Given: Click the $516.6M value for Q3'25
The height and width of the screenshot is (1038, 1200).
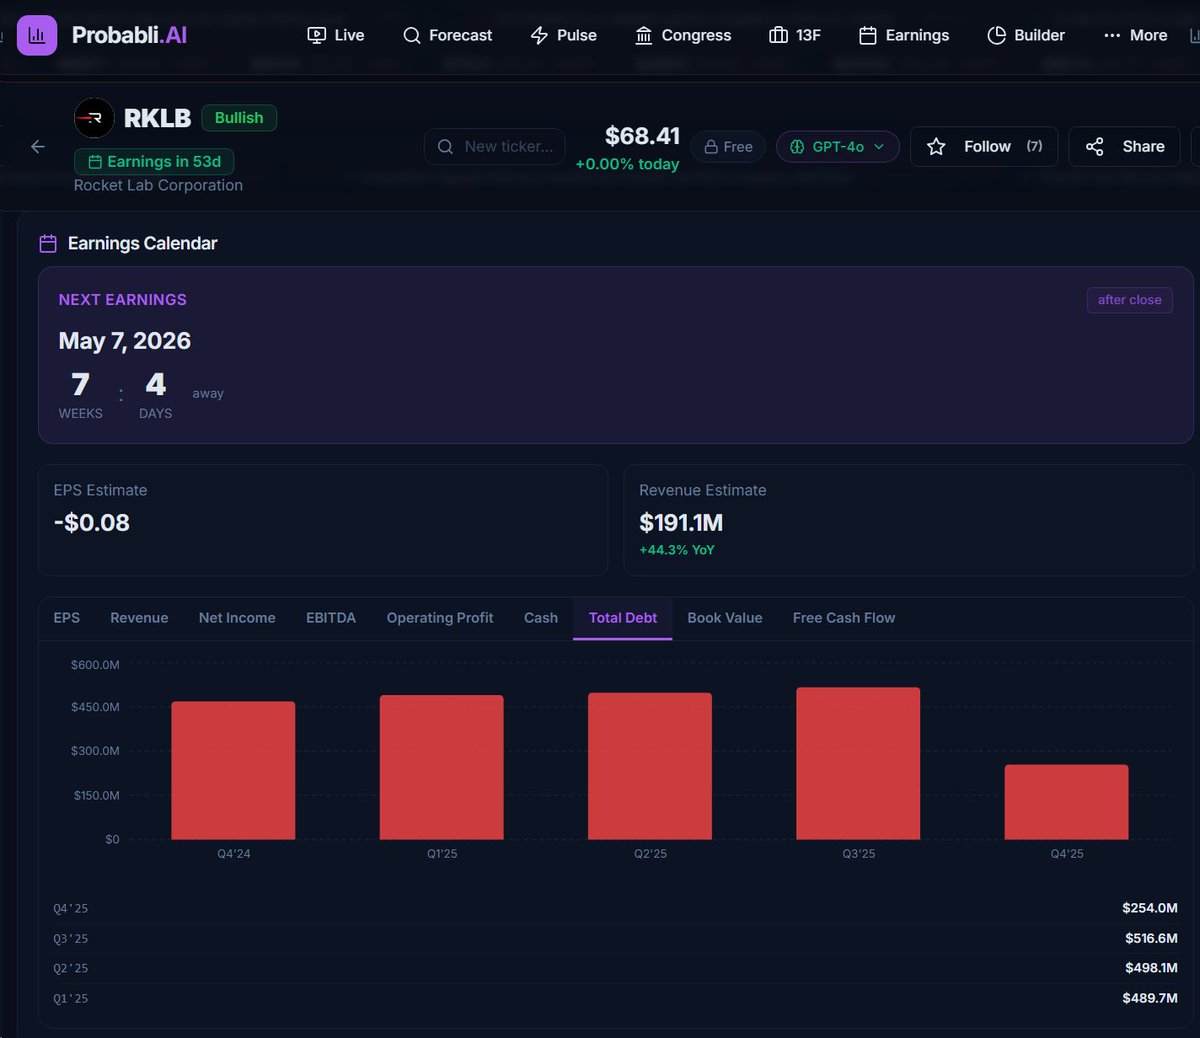Looking at the screenshot, I should click(1151, 938).
